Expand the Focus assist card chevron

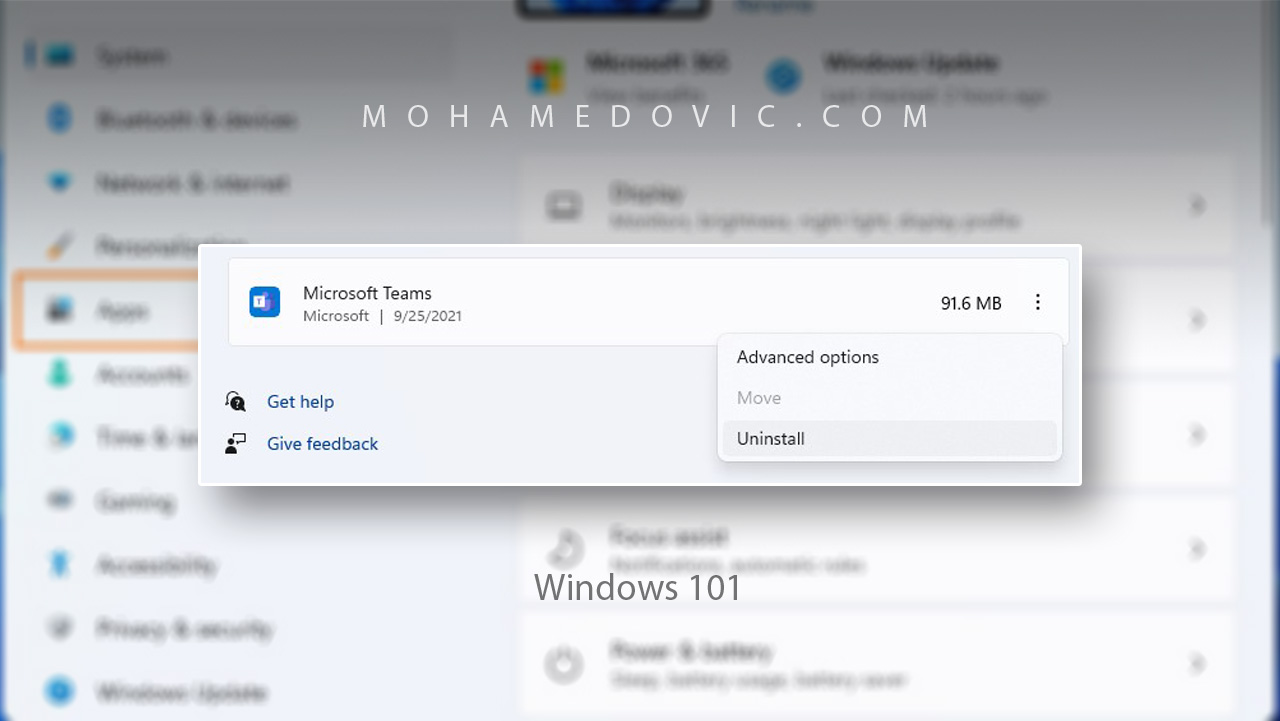point(1197,549)
